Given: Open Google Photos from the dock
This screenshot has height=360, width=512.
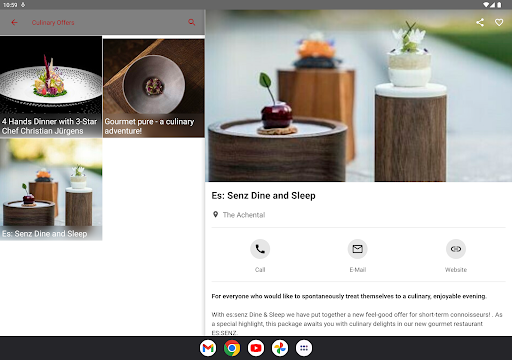Looking at the screenshot, I should pos(280,348).
